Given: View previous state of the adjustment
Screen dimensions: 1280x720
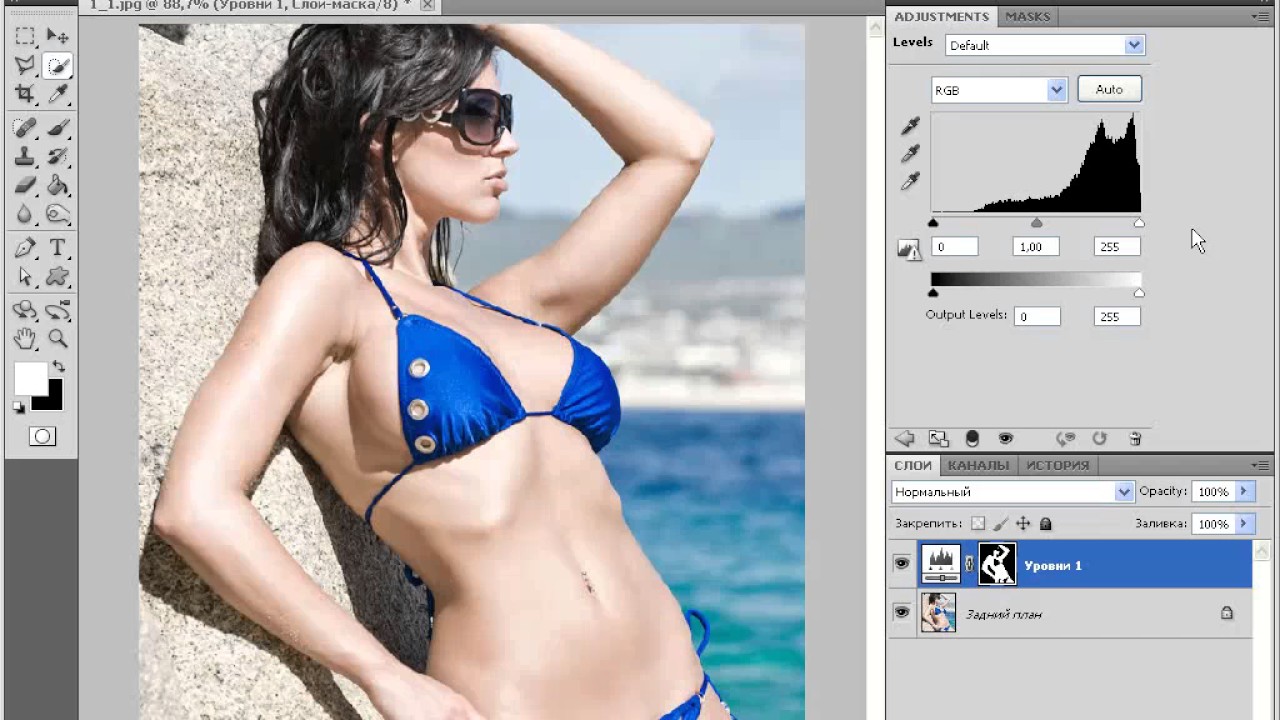Looking at the screenshot, I should 1066,438.
